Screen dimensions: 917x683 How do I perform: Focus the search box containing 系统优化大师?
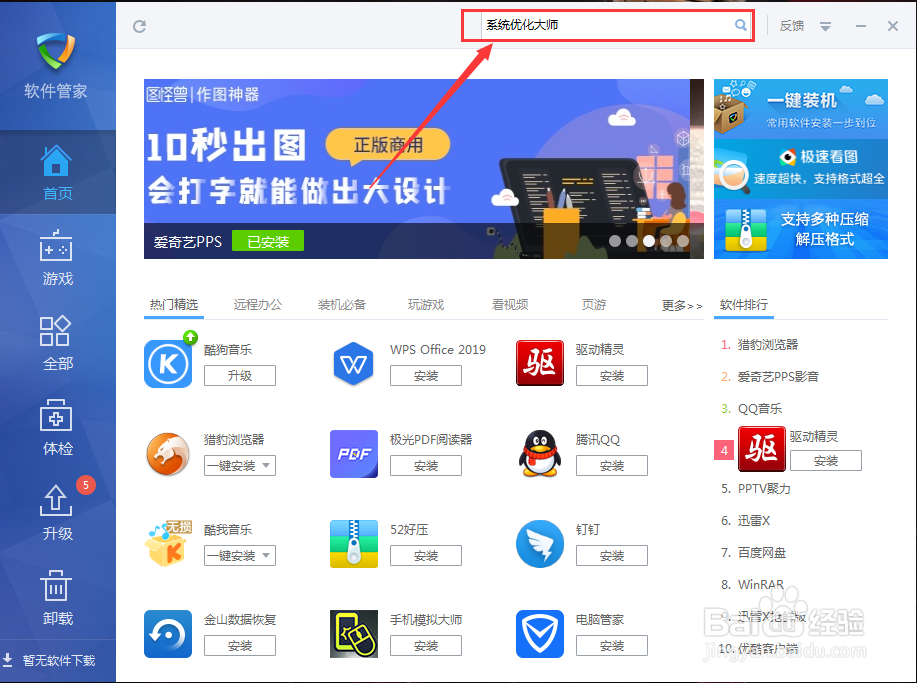608,25
